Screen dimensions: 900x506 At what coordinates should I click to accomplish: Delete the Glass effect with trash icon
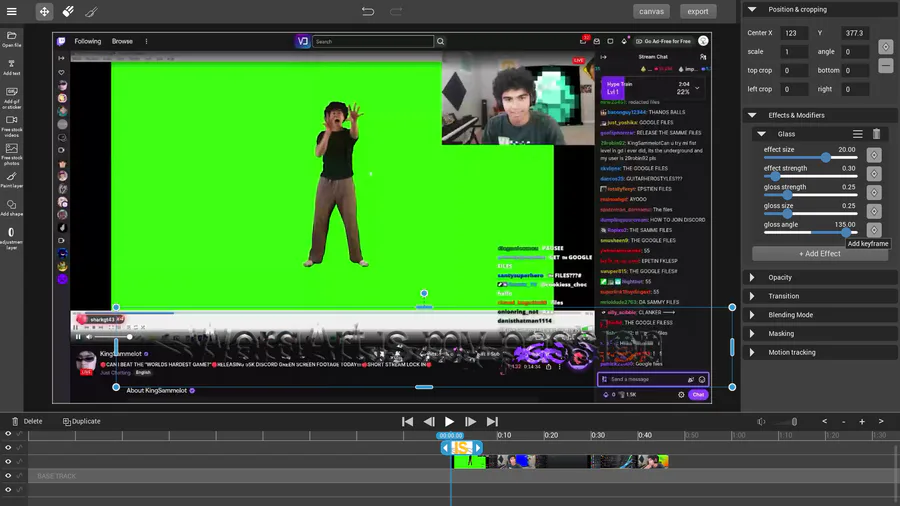click(x=876, y=134)
